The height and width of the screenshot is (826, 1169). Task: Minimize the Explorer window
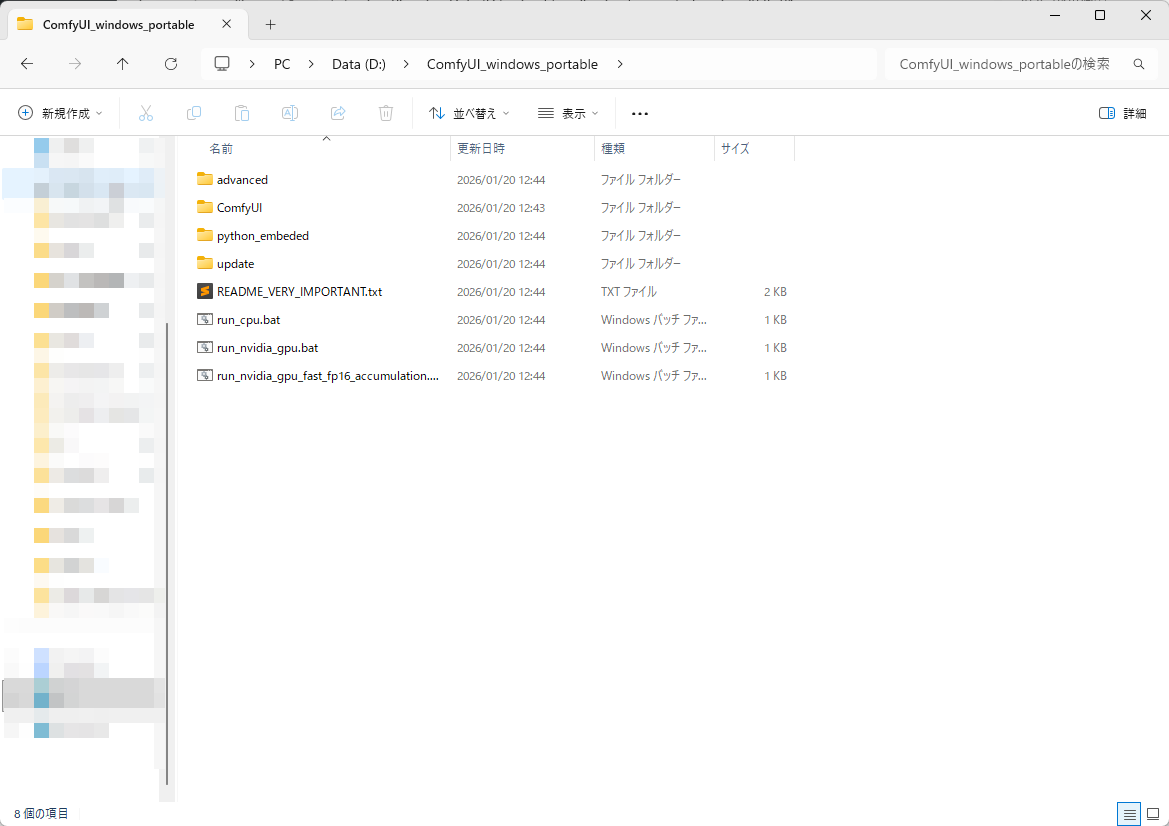click(x=1054, y=15)
